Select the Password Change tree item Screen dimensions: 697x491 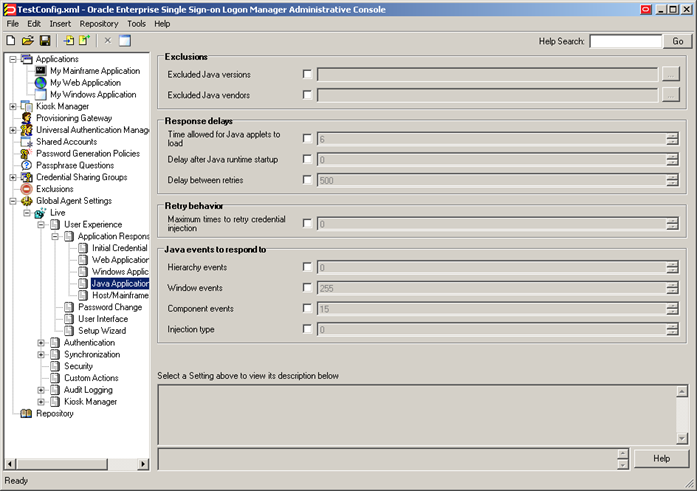(x=110, y=307)
